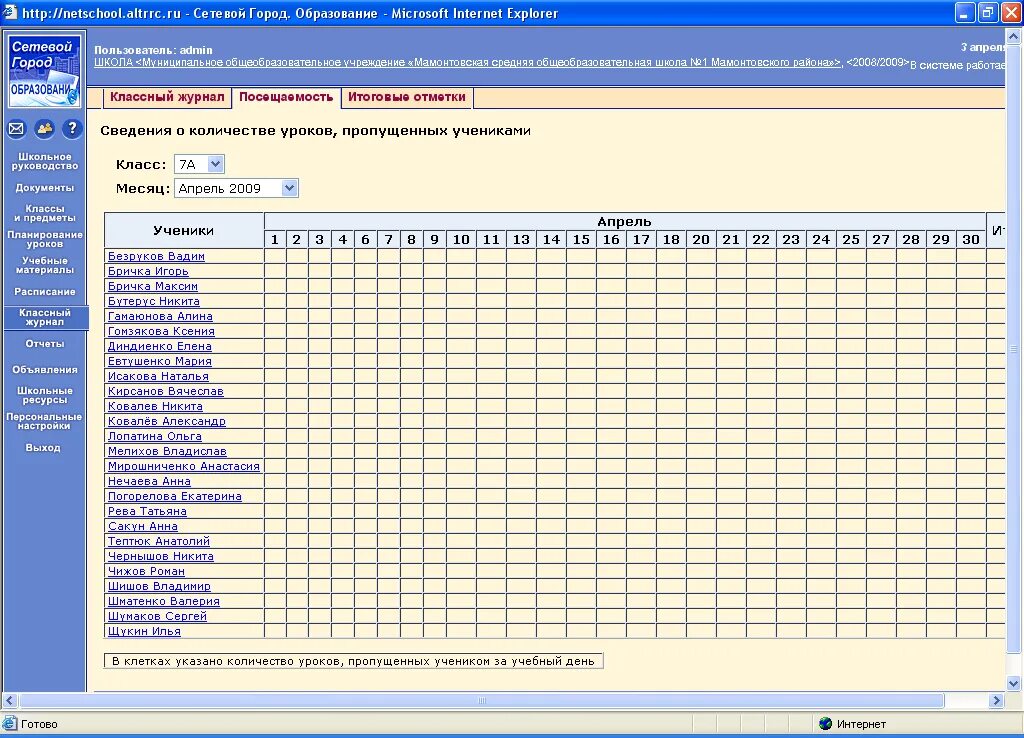Open student Чижов Роман
This screenshot has width=1024, height=738.
[146, 571]
